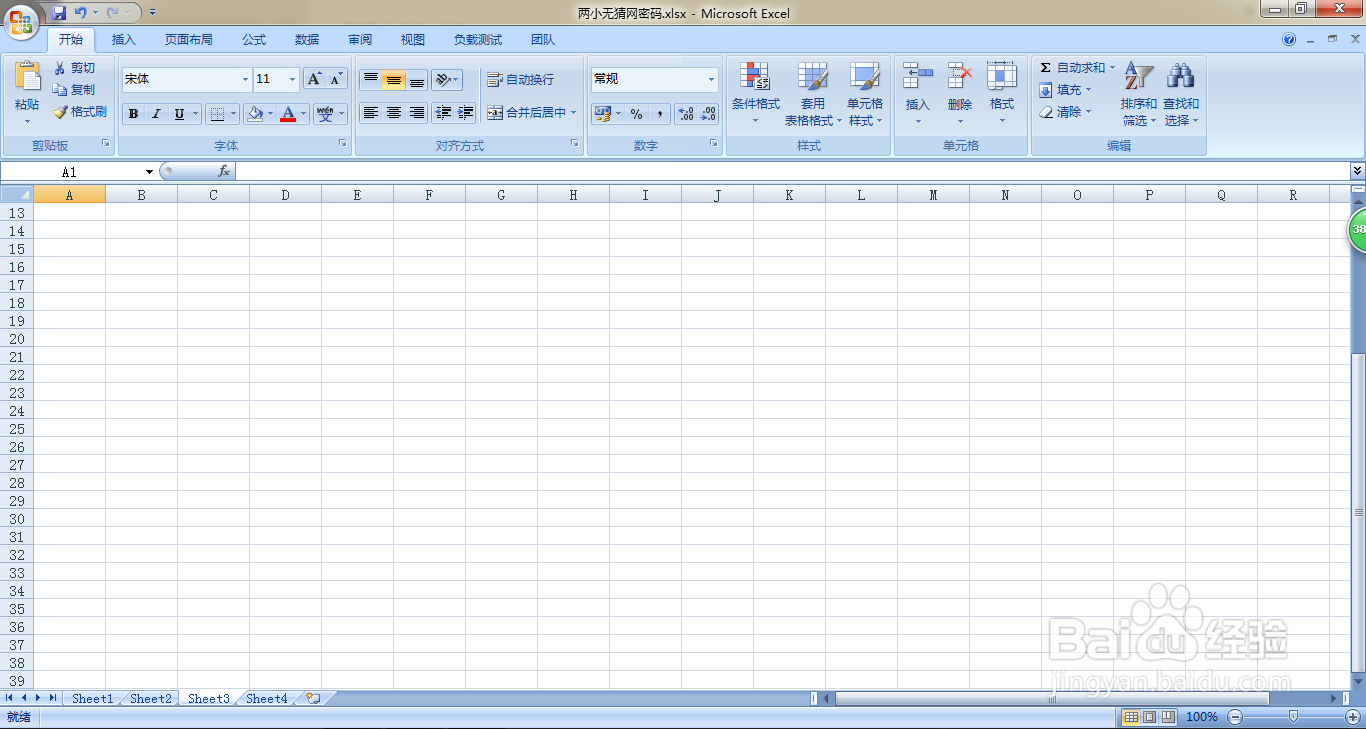Open text orientation options

447,80
